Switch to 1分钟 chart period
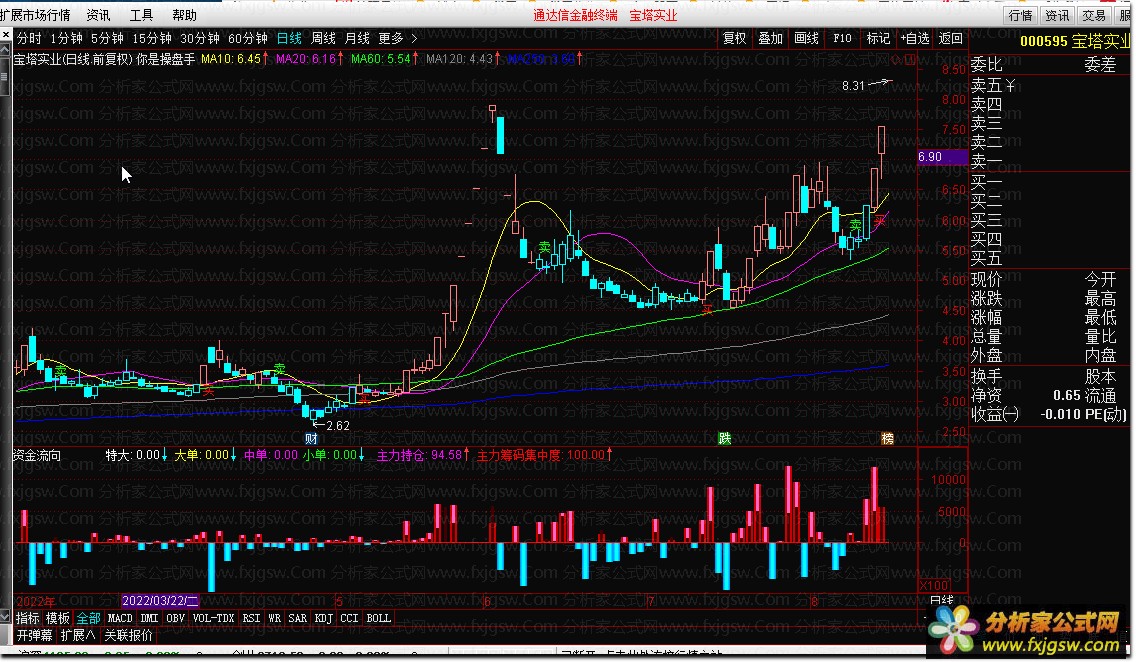 click(67, 38)
